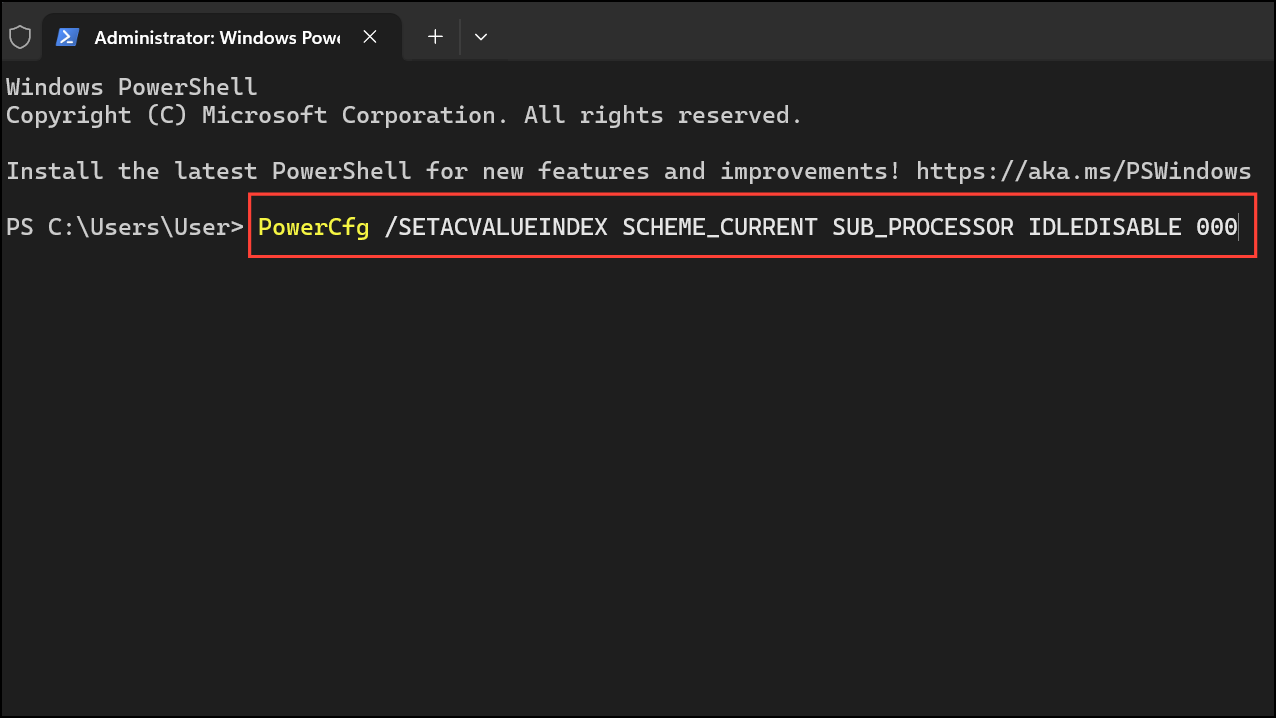Click the PowerShell icon on the tab
Image resolution: width=1276 pixels, height=718 pixels.
[67, 37]
